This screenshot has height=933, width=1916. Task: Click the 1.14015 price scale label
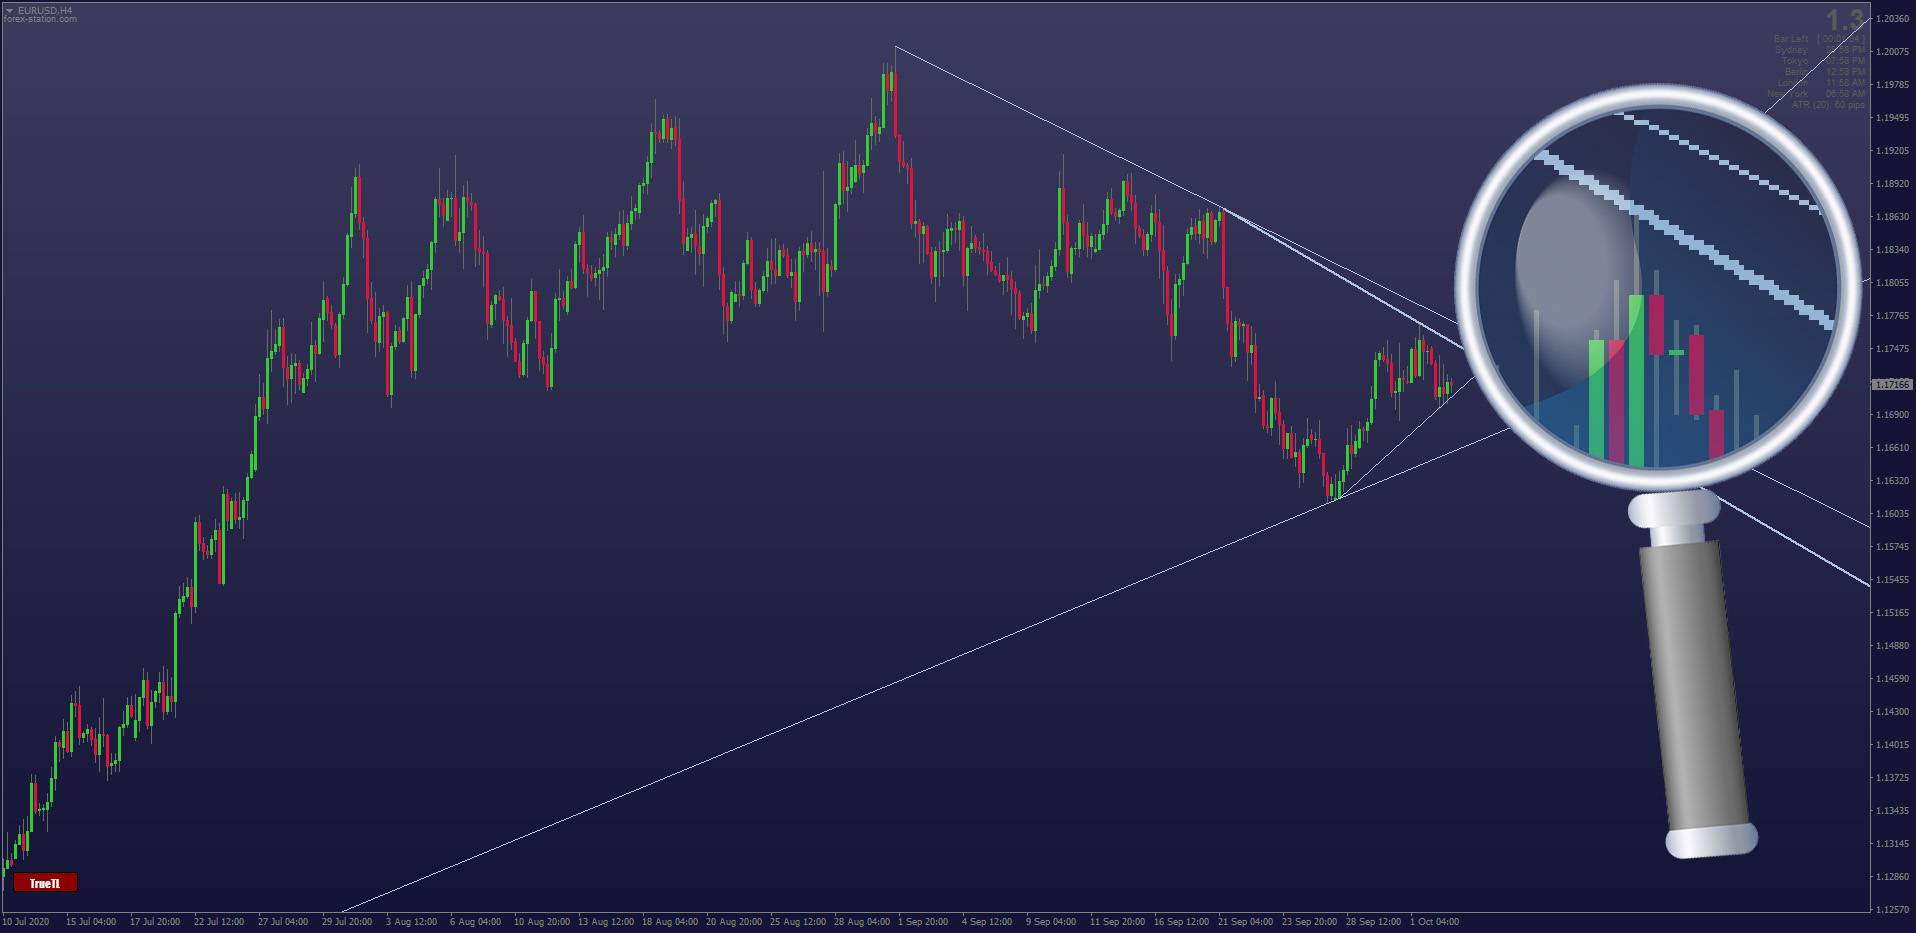click(x=1892, y=745)
